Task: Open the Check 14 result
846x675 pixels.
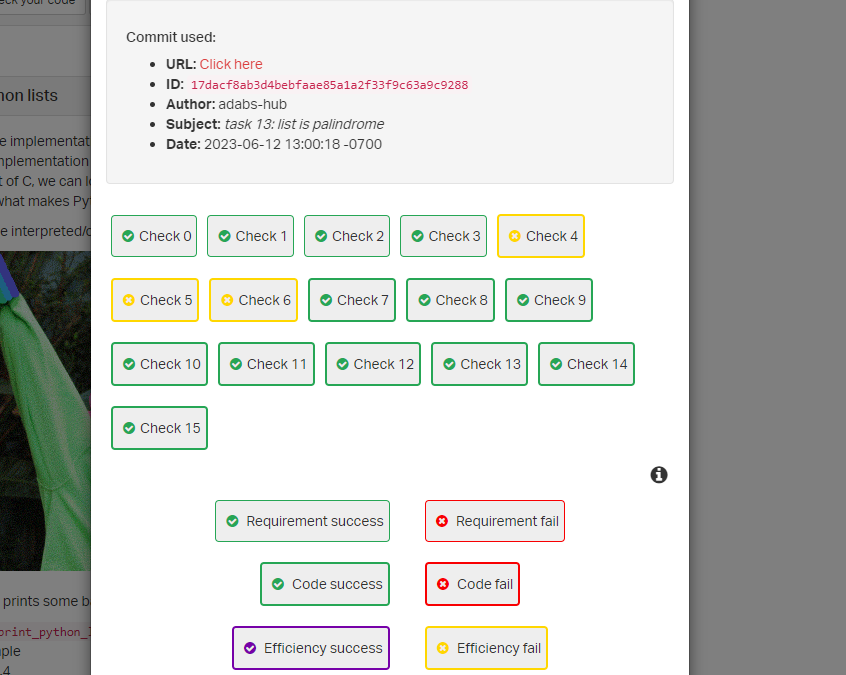Action: (x=586, y=364)
